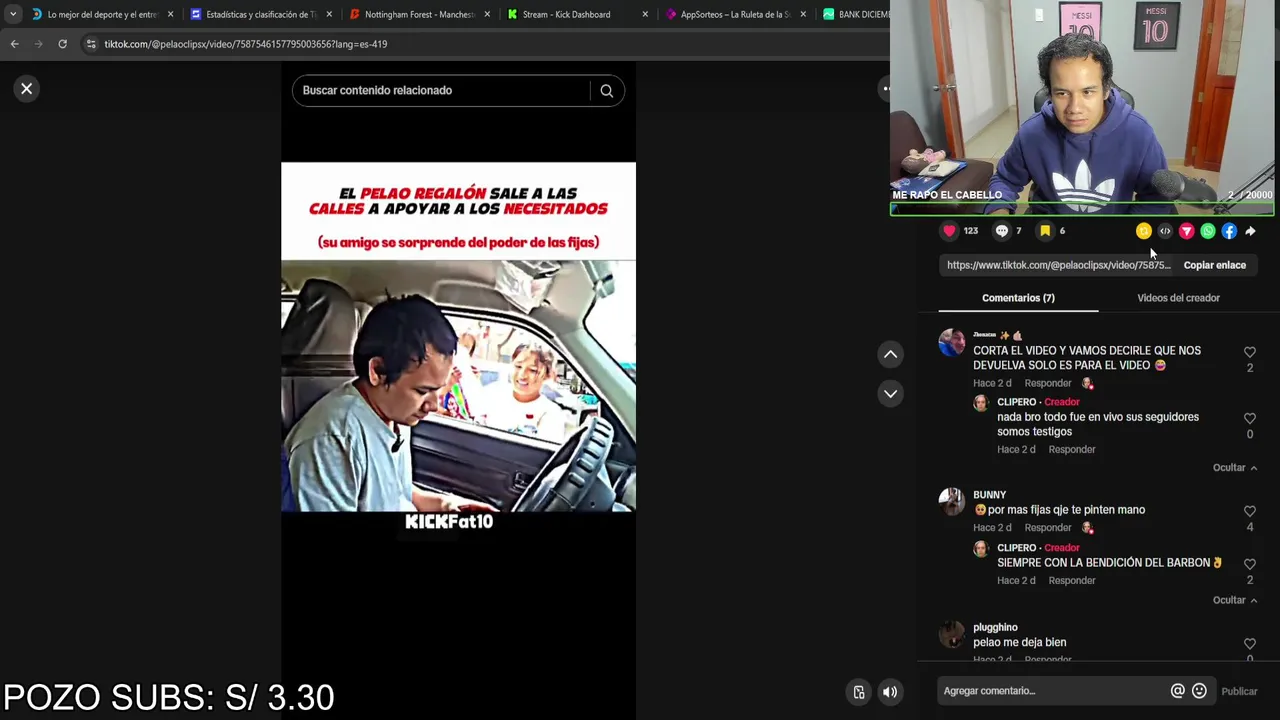Select the TikTok video URL text
Image resolution: width=1280 pixels, height=720 pixels.
point(1058,265)
